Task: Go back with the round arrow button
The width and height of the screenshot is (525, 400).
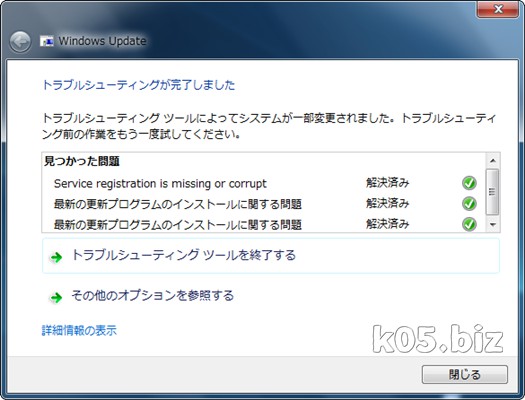Action: pyautogui.click(x=20, y=42)
